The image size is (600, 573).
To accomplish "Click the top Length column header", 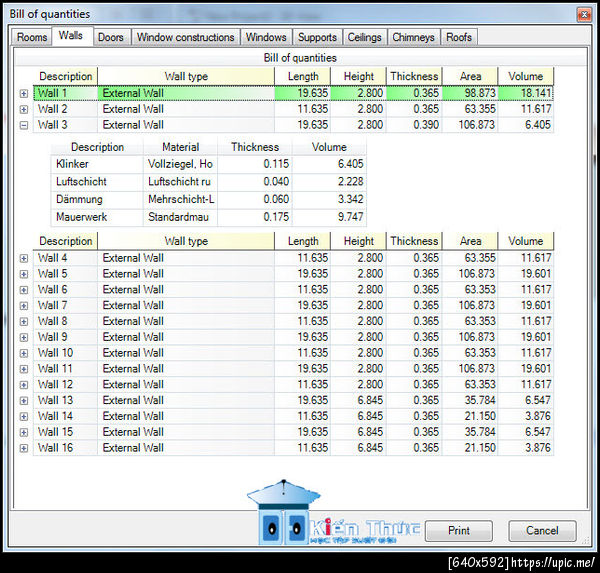I will tap(303, 76).
